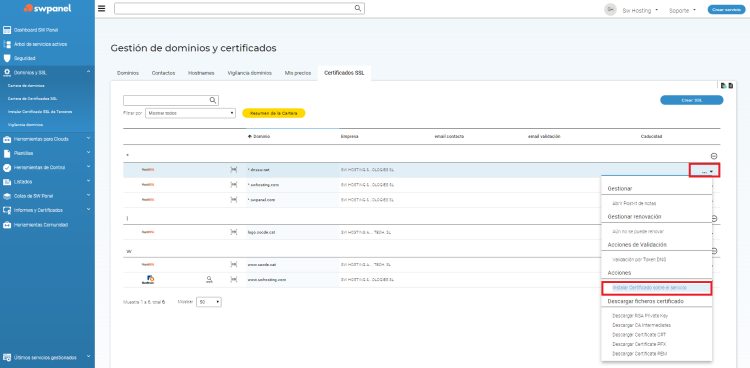Screen dimensions: 750x368
Task: Select the Certificados SSL tab
Action: click(x=344, y=73)
